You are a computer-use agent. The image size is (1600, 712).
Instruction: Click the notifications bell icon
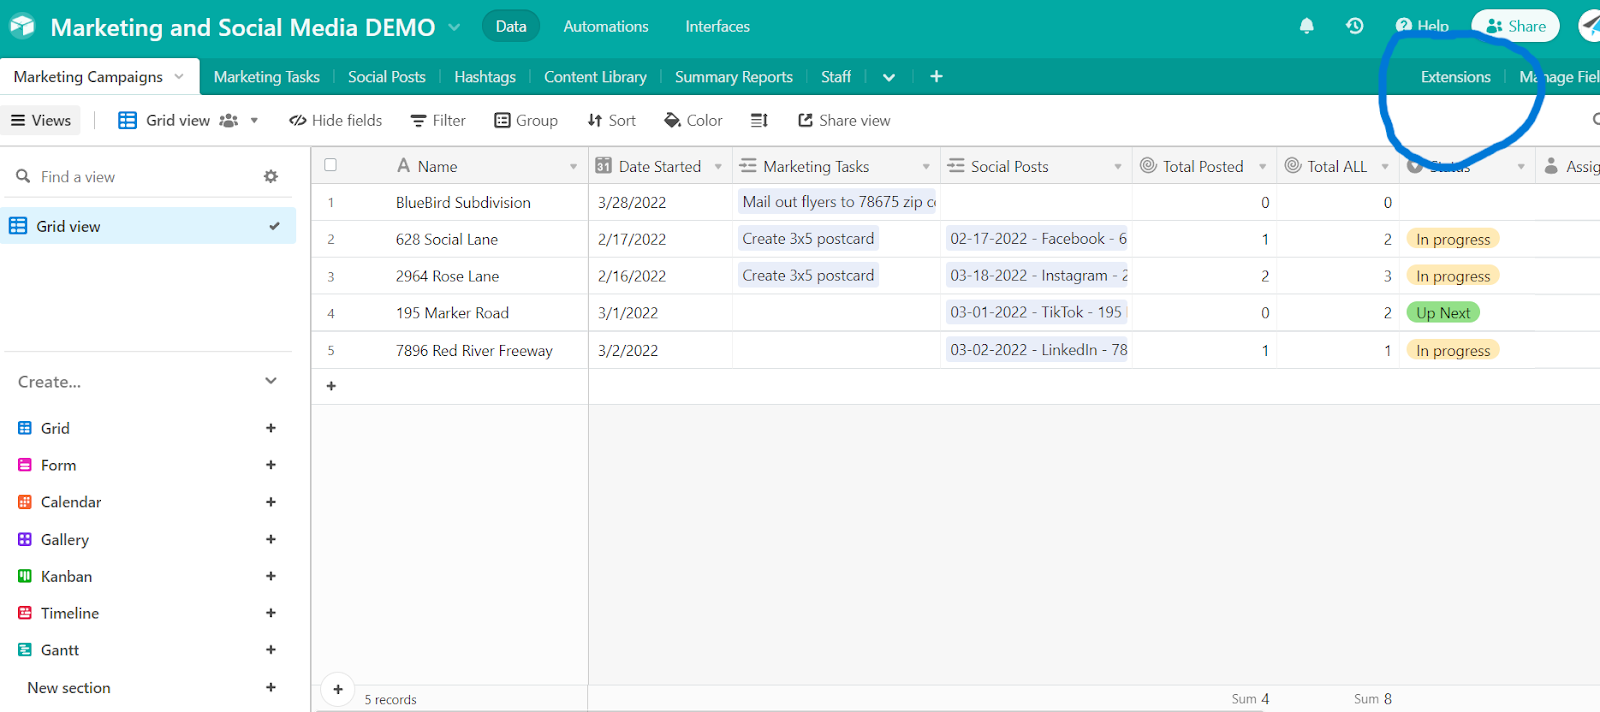1306,26
